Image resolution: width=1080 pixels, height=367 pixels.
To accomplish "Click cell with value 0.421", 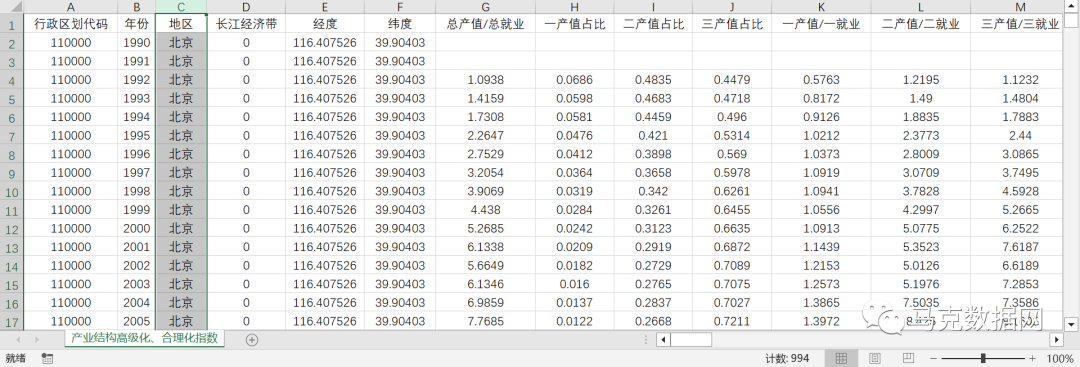I will 654,136.
